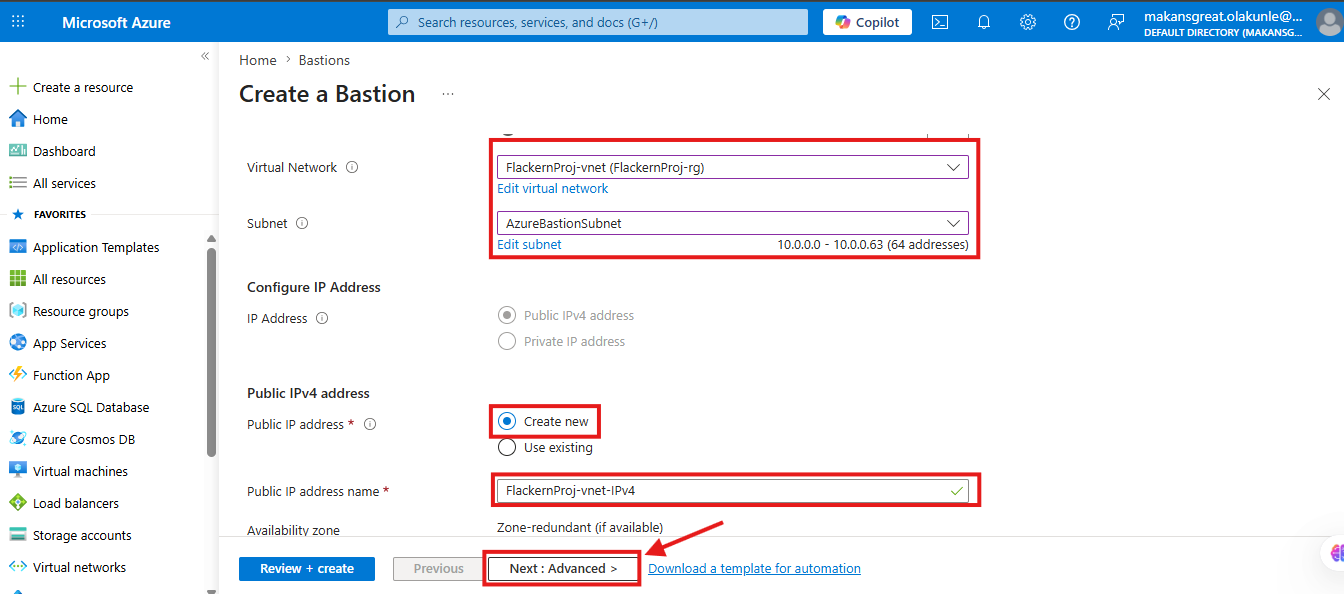This screenshot has width=1344, height=594.
Task: Open the feedback icon in the header
Action: (x=1116, y=22)
